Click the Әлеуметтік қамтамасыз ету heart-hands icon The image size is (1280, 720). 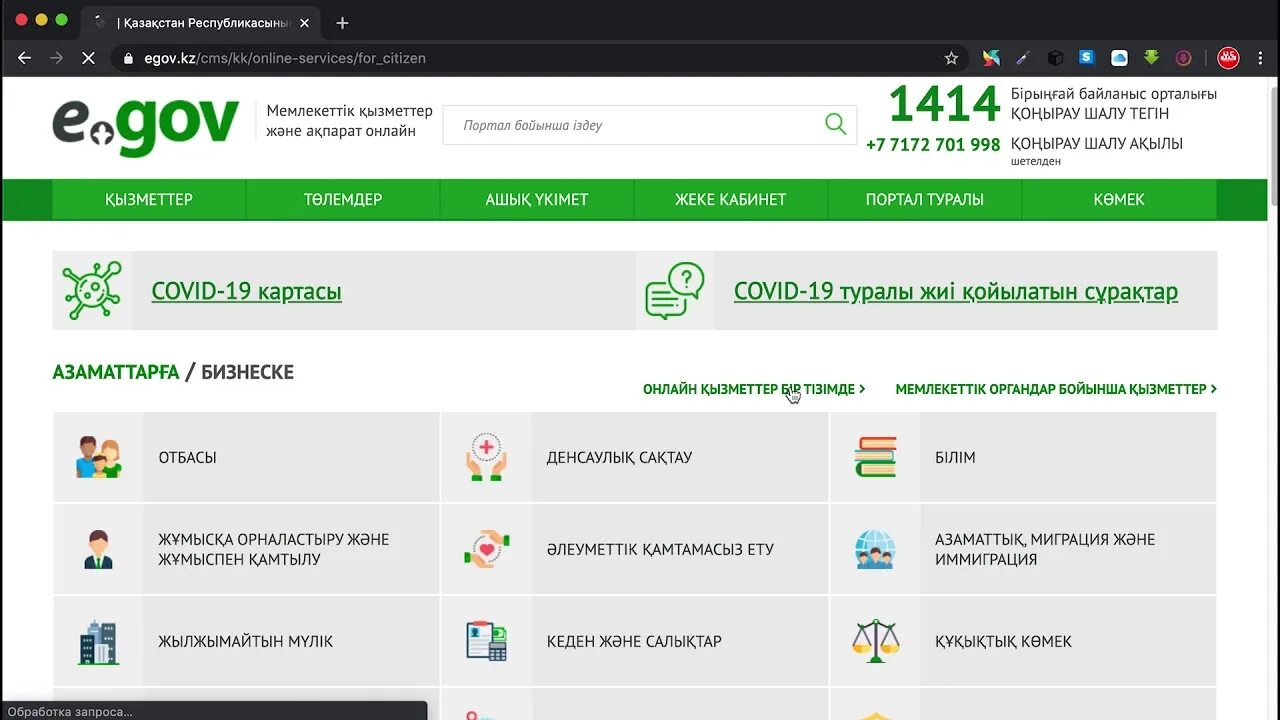click(x=486, y=549)
